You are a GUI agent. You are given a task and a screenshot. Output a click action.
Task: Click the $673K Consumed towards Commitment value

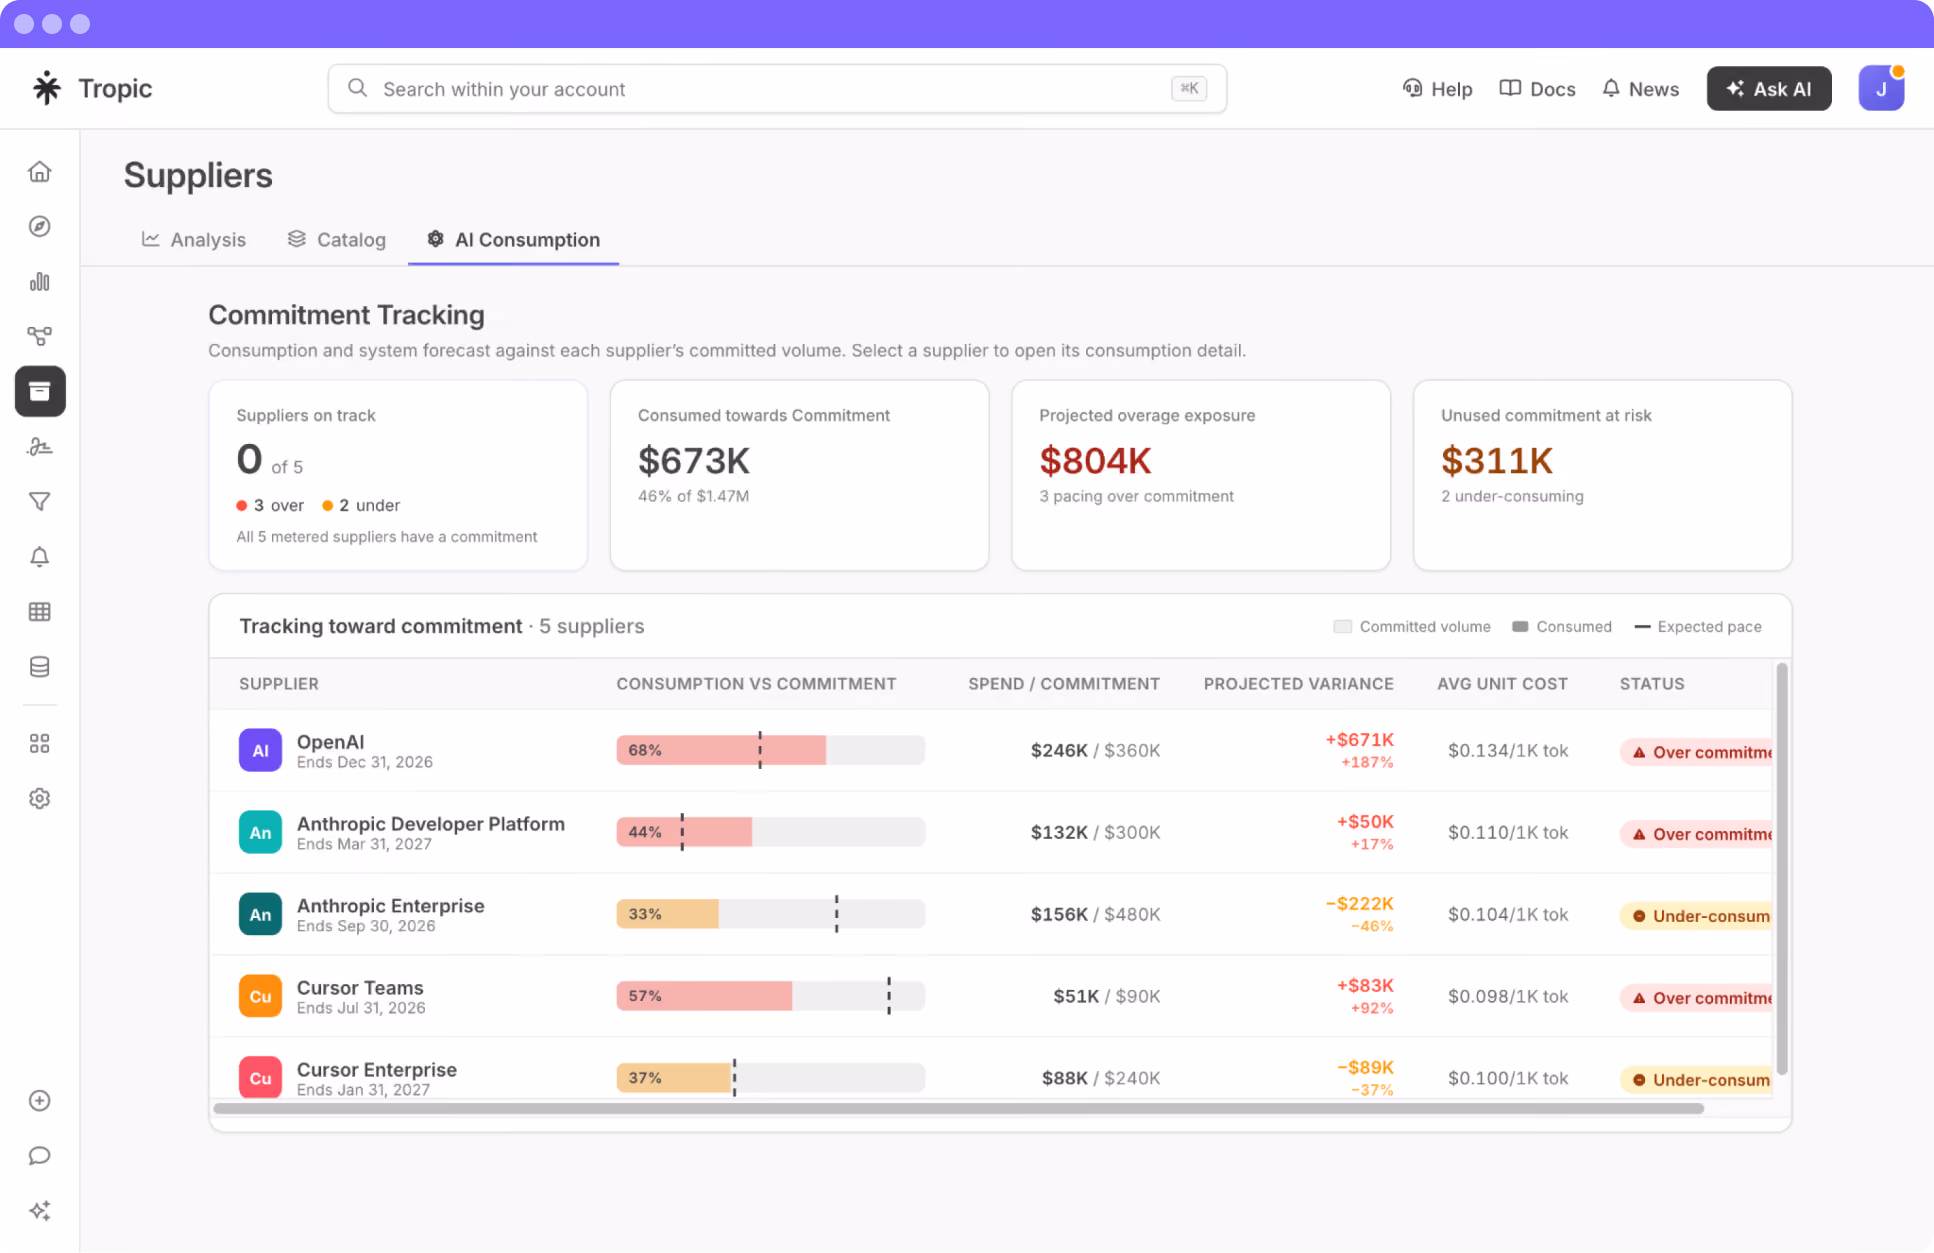pos(694,461)
